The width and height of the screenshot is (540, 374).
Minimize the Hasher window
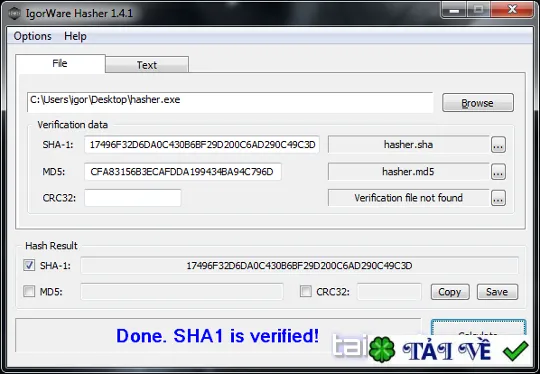(x=454, y=10)
